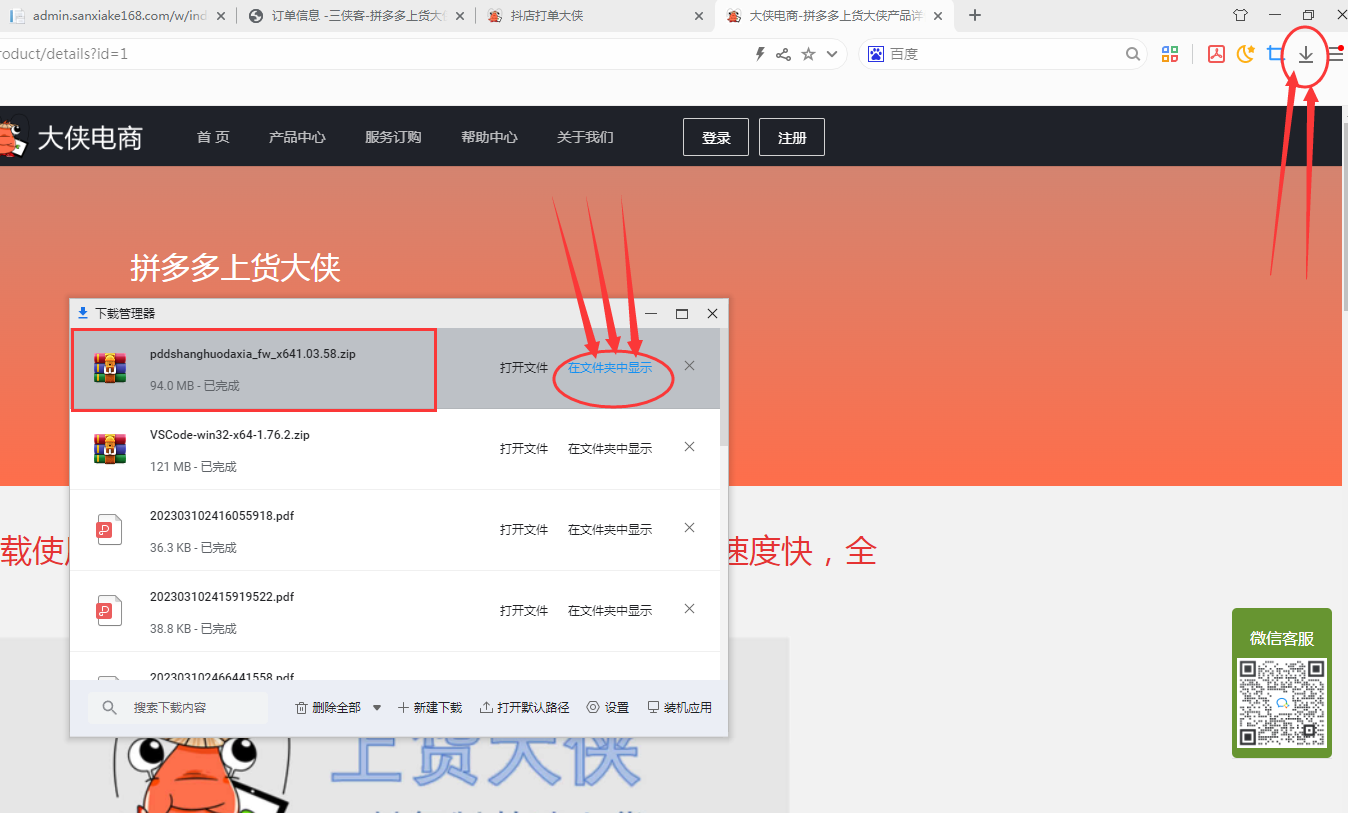This screenshot has height=813, width=1348.
Task: Bookmark this page with the star icon
Action: 808,54
